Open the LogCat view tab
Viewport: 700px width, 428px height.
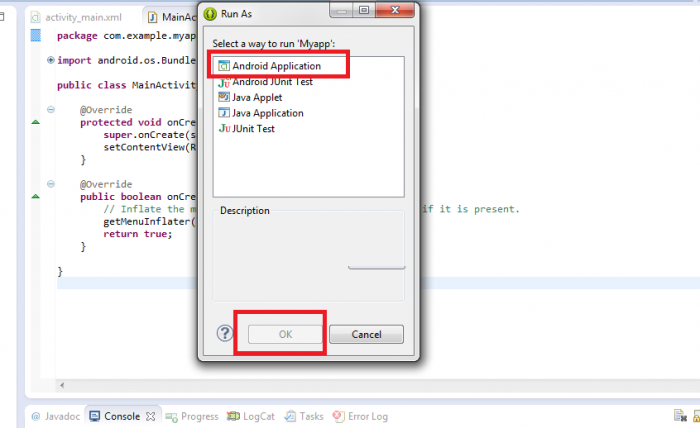(250, 416)
